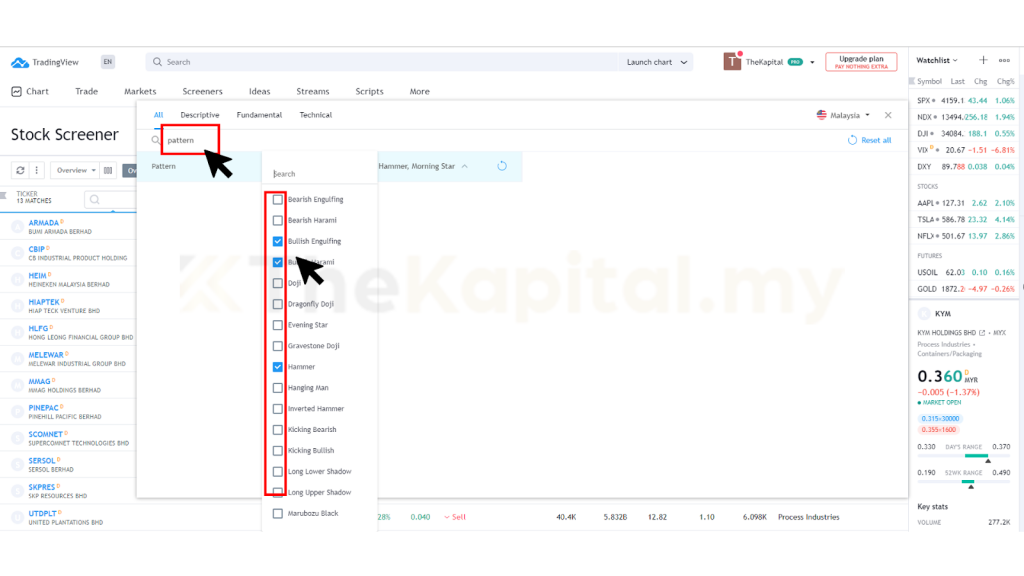
Task: Click the TradingView logo
Action: (x=46, y=62)
